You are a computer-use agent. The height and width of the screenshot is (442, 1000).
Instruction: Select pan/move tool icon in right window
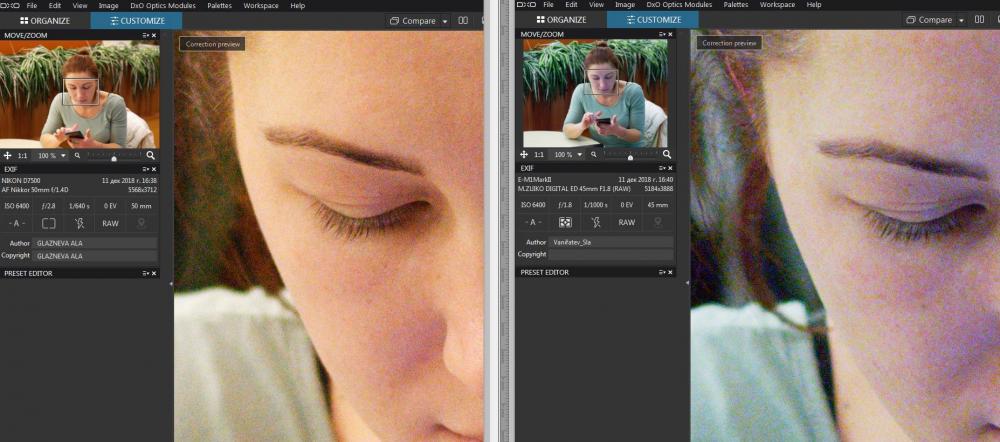[x=524, y=154]
